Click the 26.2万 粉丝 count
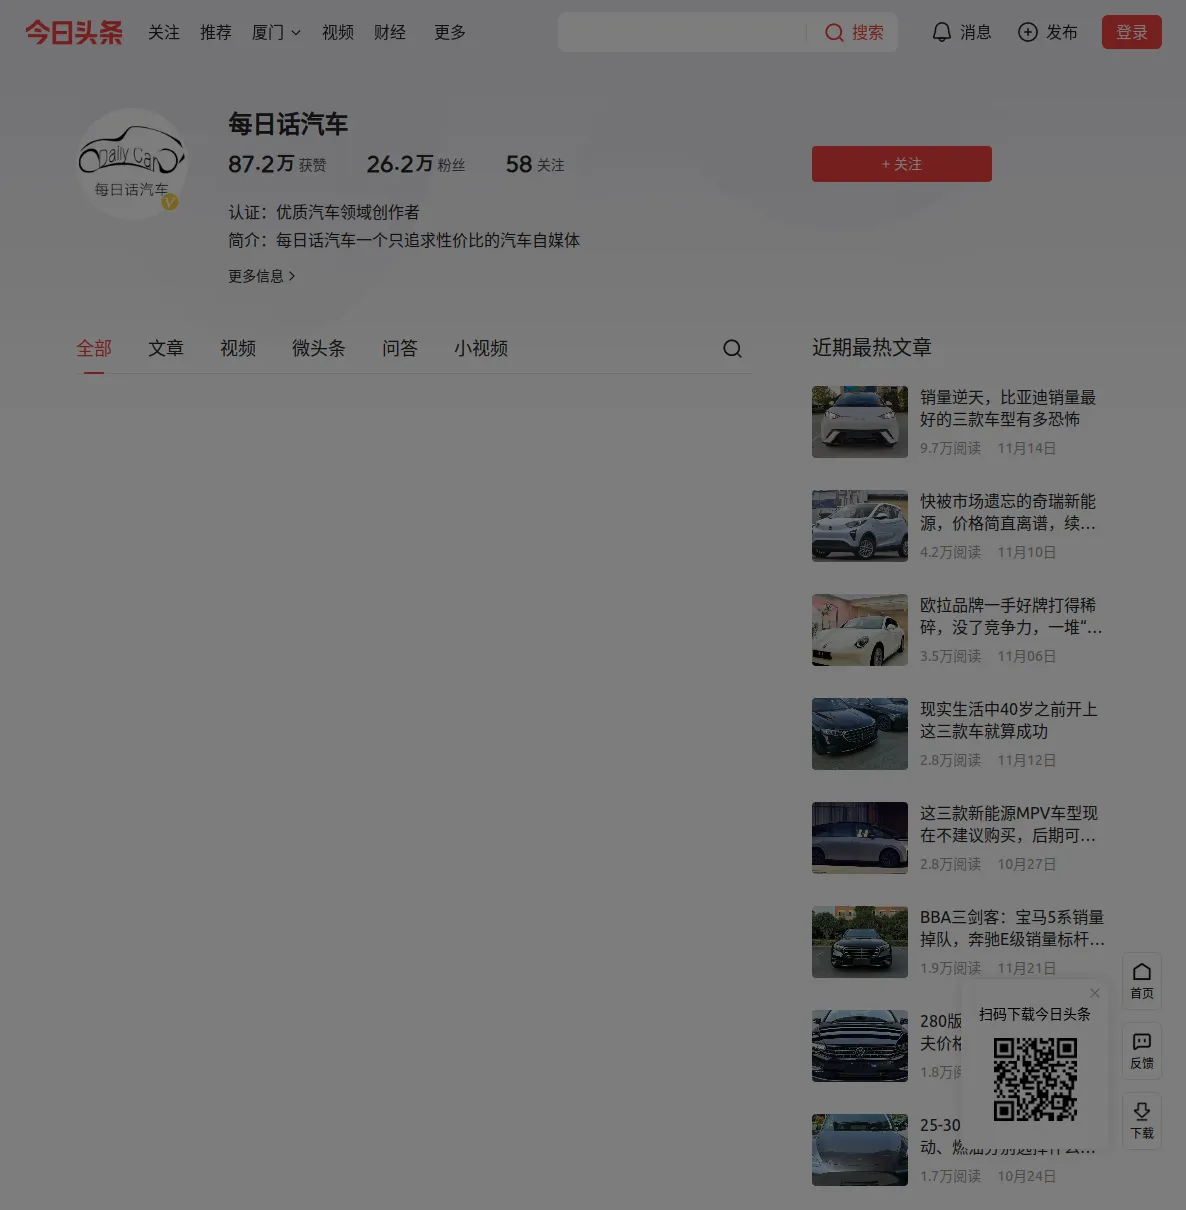 tap(416, 164)
